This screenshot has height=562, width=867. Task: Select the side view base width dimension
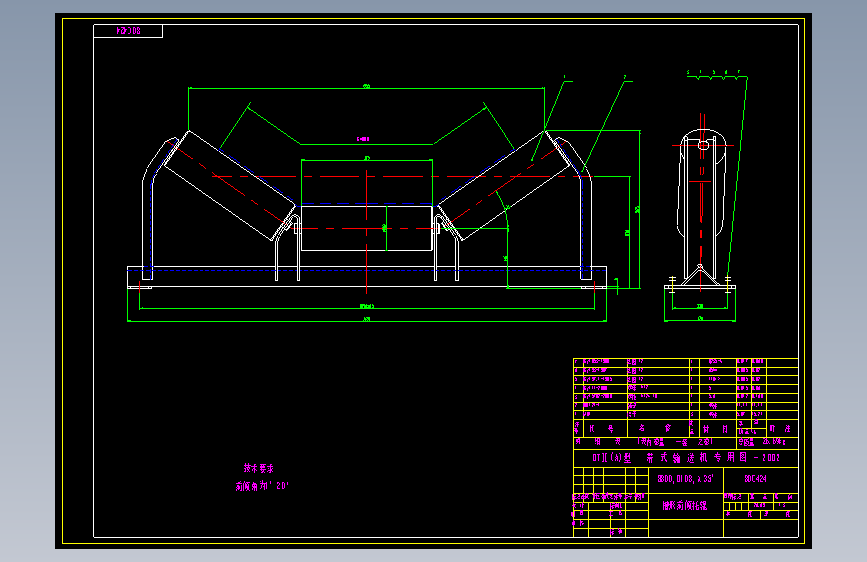coord(701,319)
